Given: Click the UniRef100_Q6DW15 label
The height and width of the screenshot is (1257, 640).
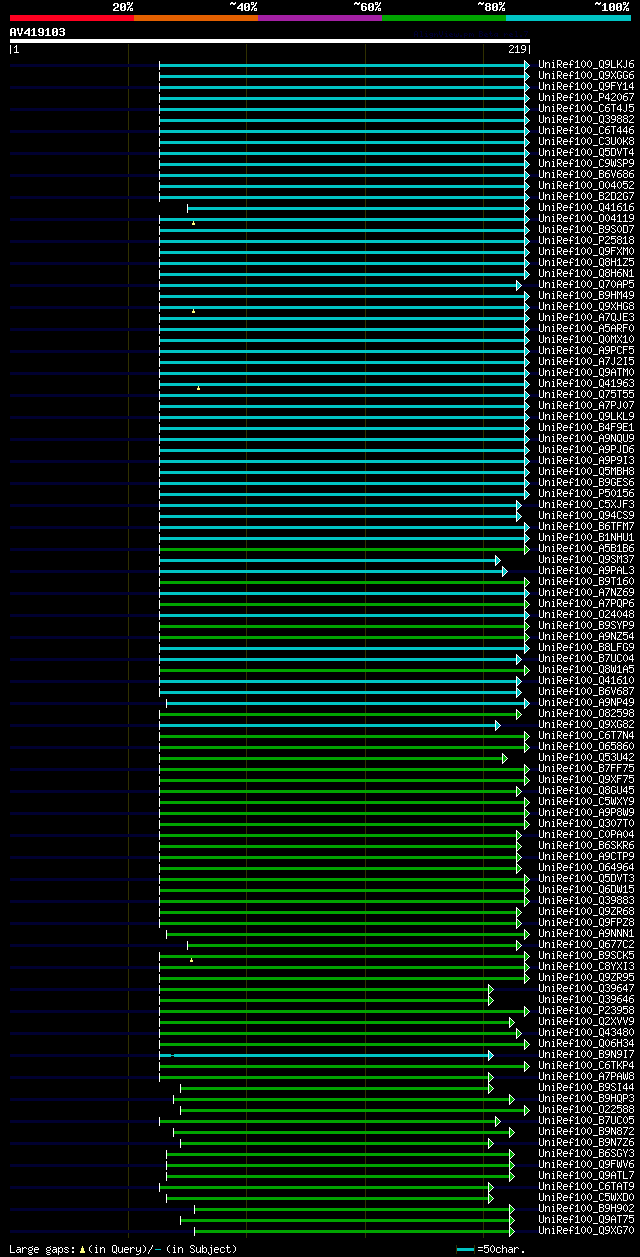Looking at the screenshot, I should [x=586, y=889].
